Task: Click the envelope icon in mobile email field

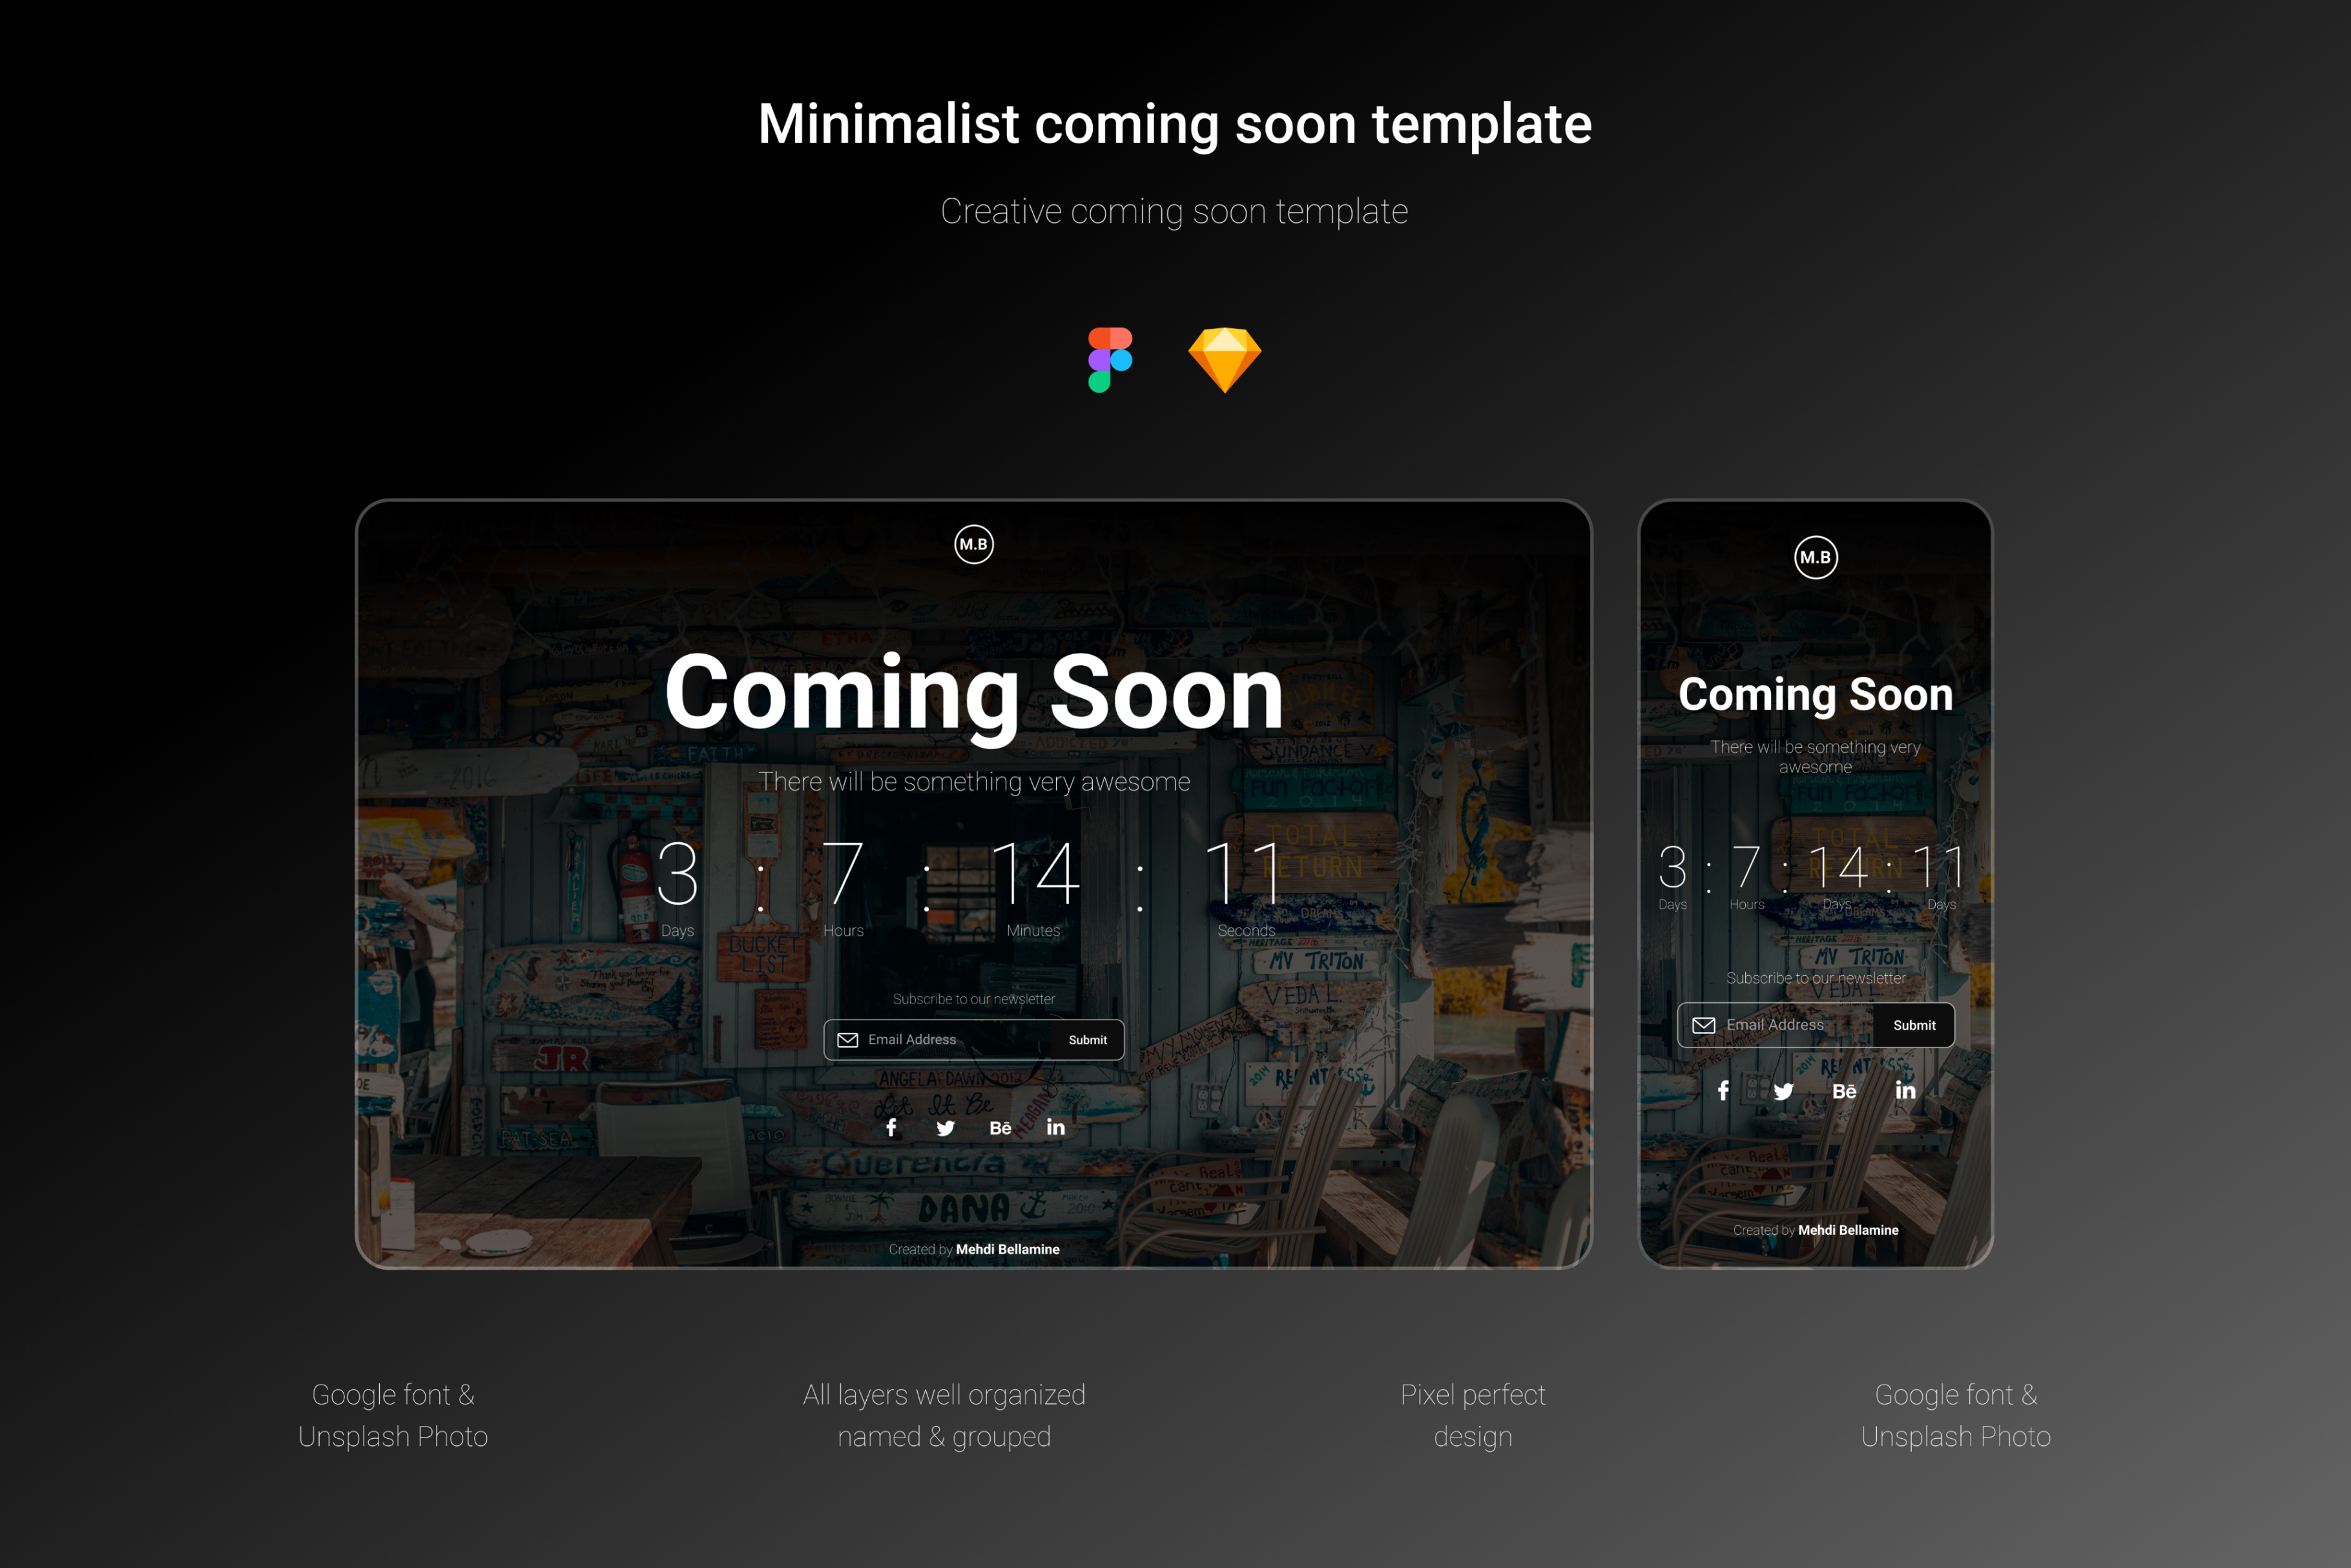Action: click(x=1703, y=1025)
